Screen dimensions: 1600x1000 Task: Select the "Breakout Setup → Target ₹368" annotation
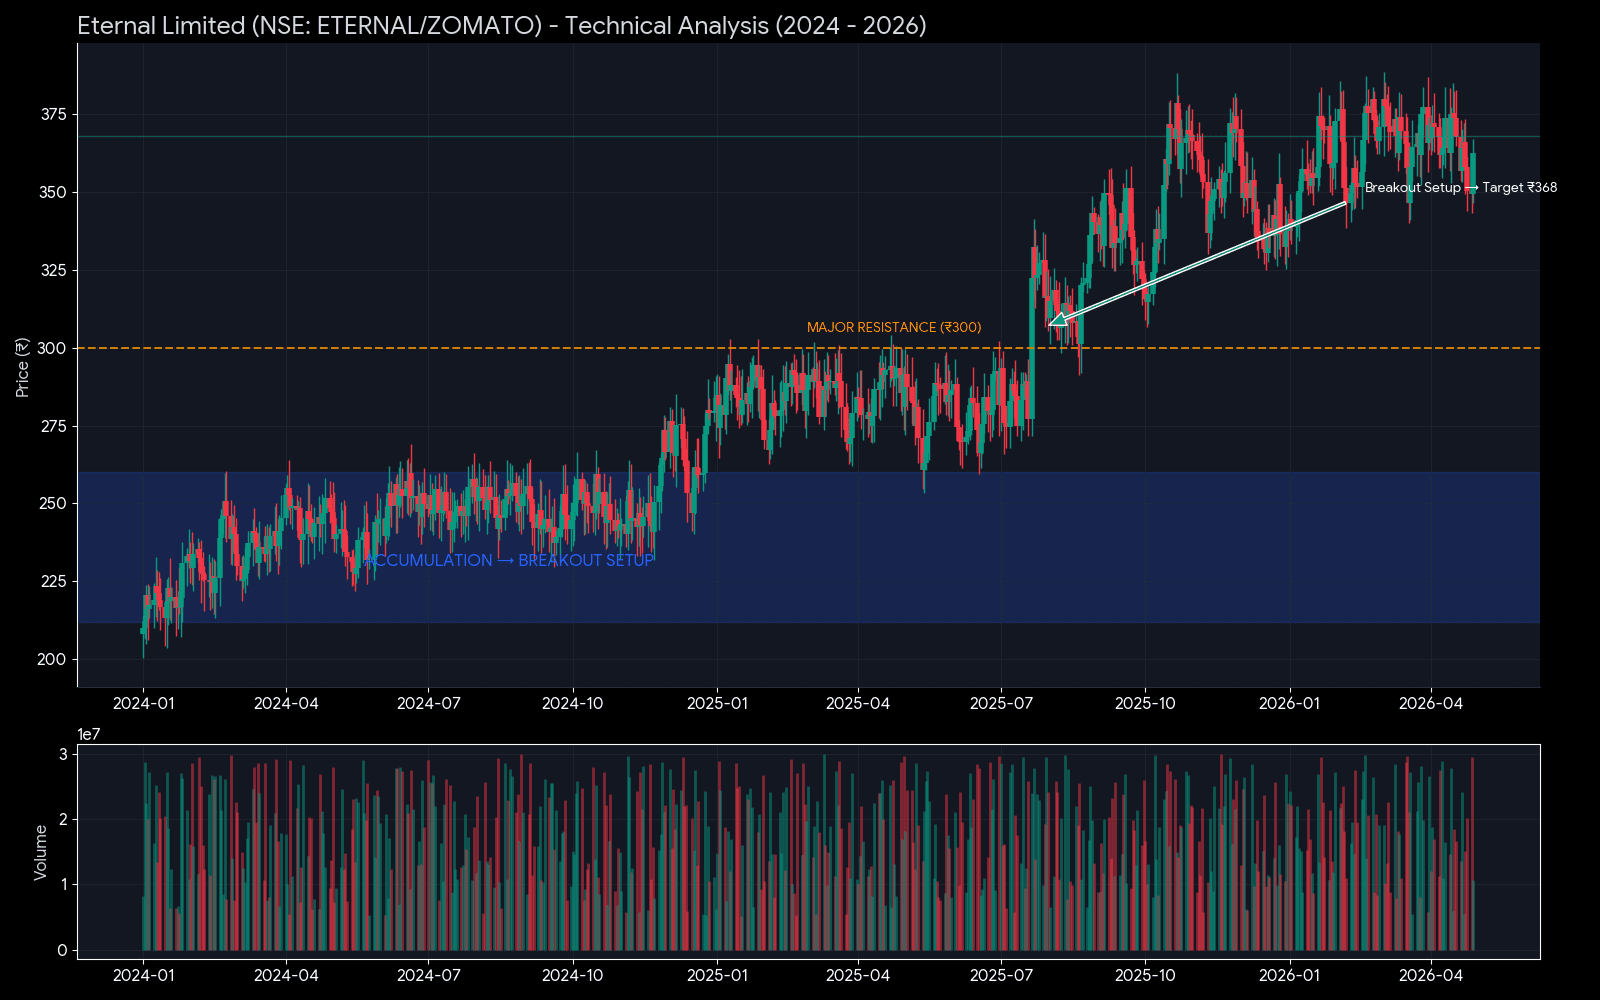[1461, 188]
